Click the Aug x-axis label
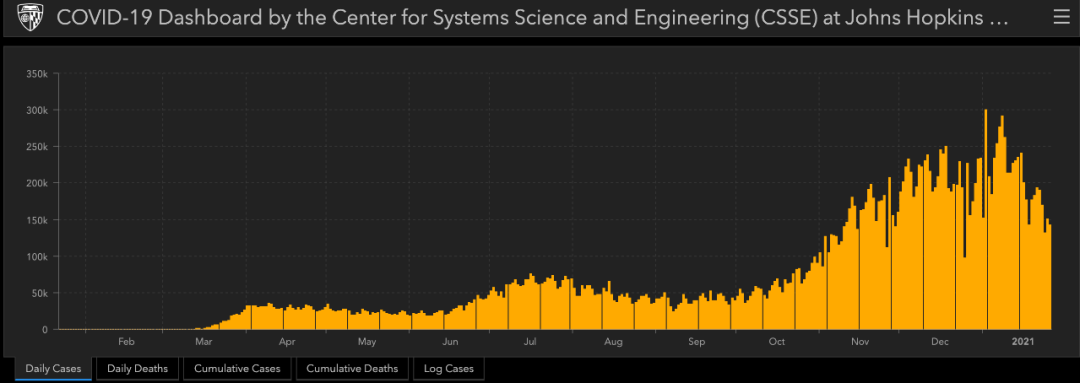This screenshot has width=1080, height=383. pos(614,341)
